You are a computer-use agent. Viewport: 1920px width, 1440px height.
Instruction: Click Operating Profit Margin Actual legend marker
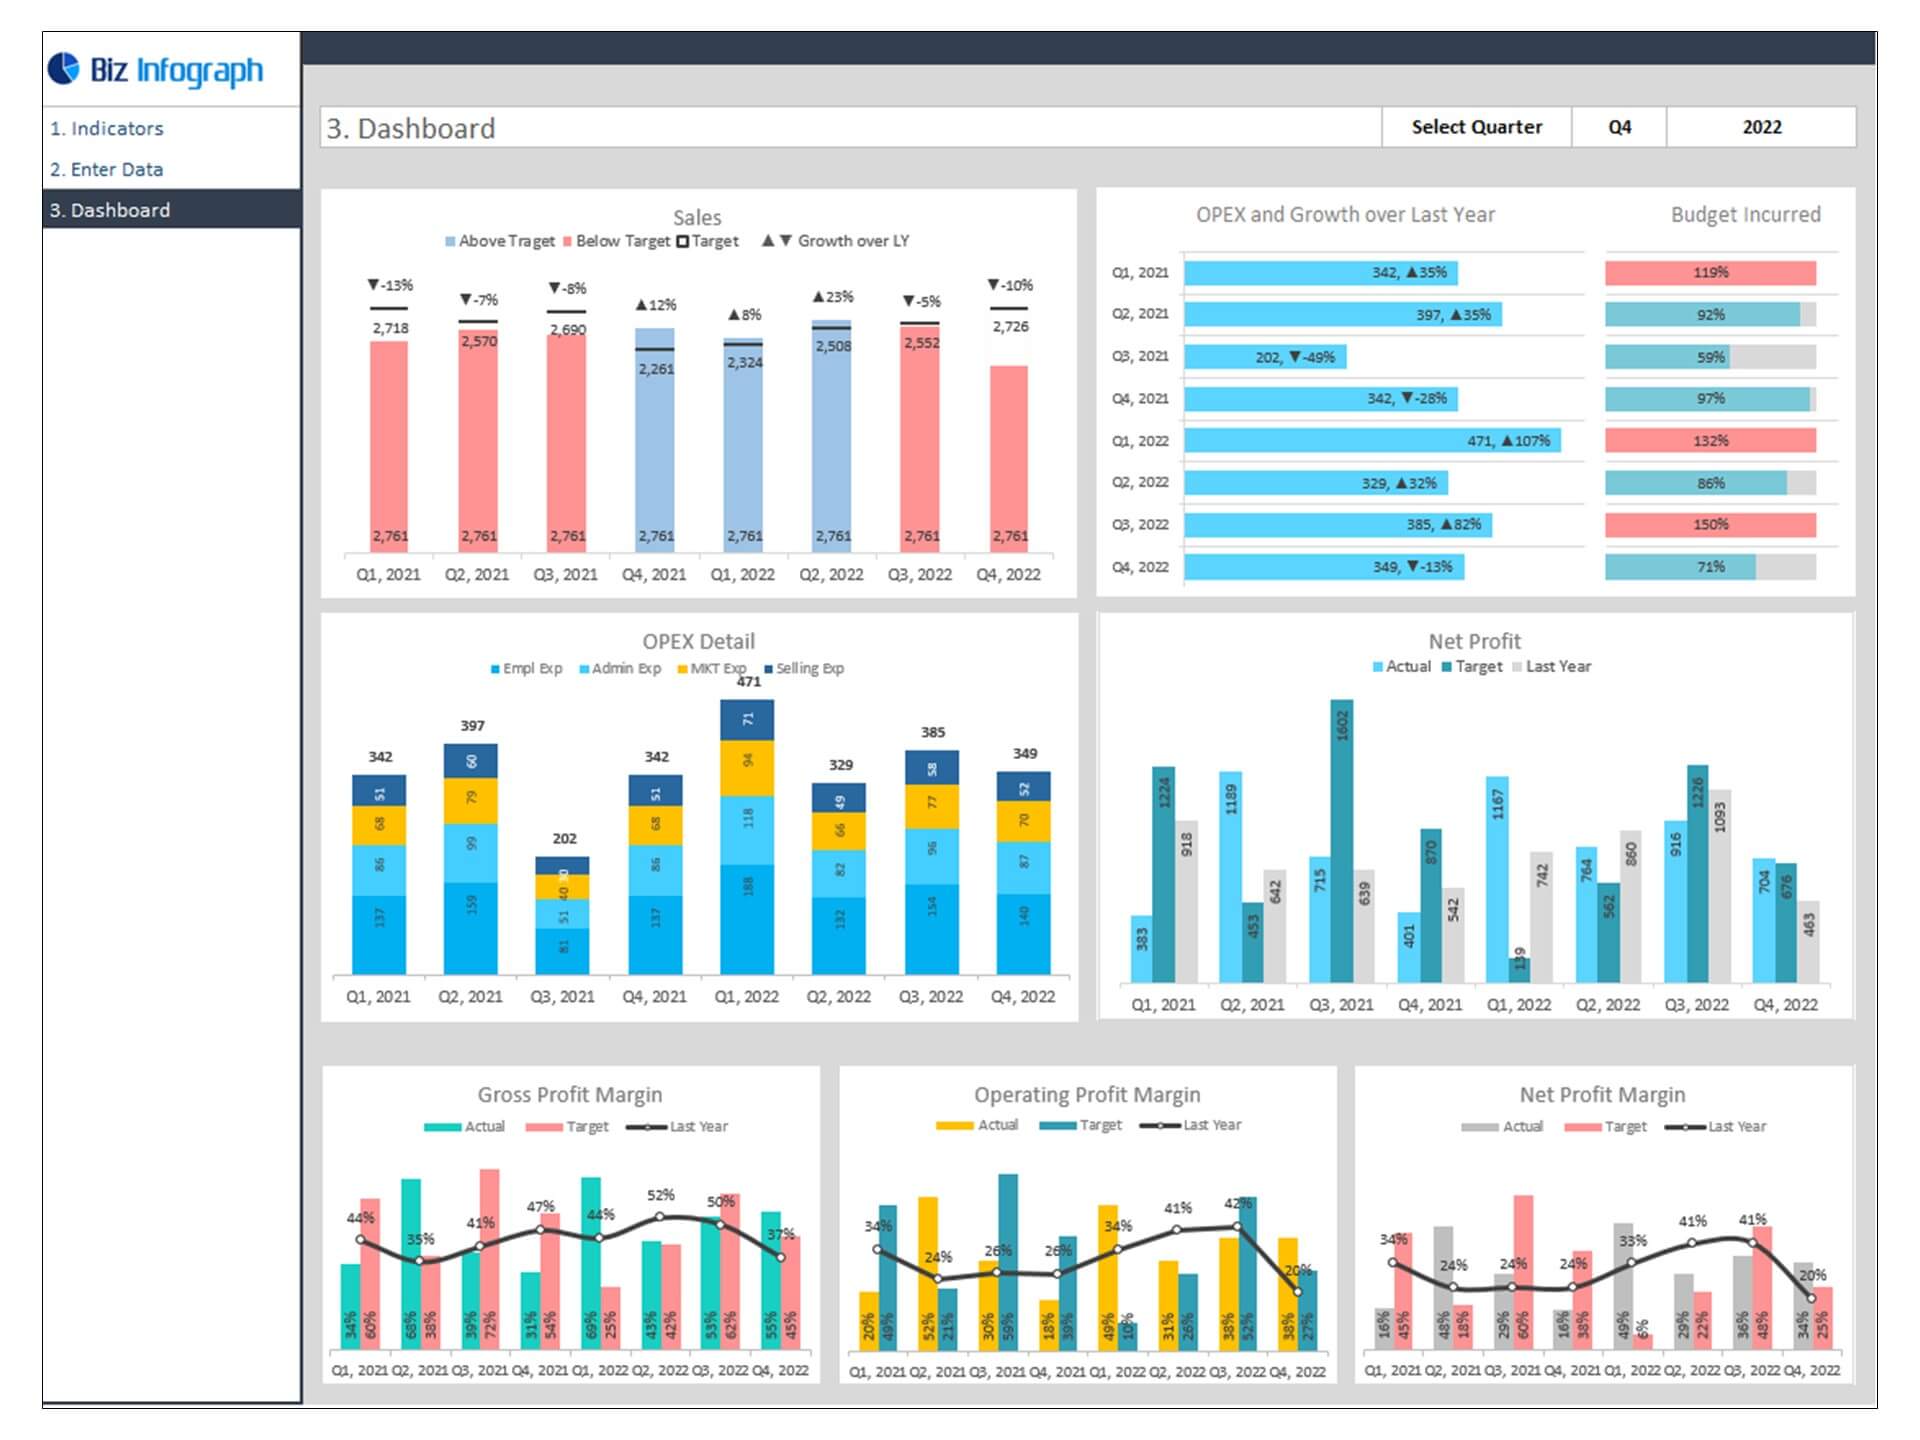click(x=954, y=1125)
